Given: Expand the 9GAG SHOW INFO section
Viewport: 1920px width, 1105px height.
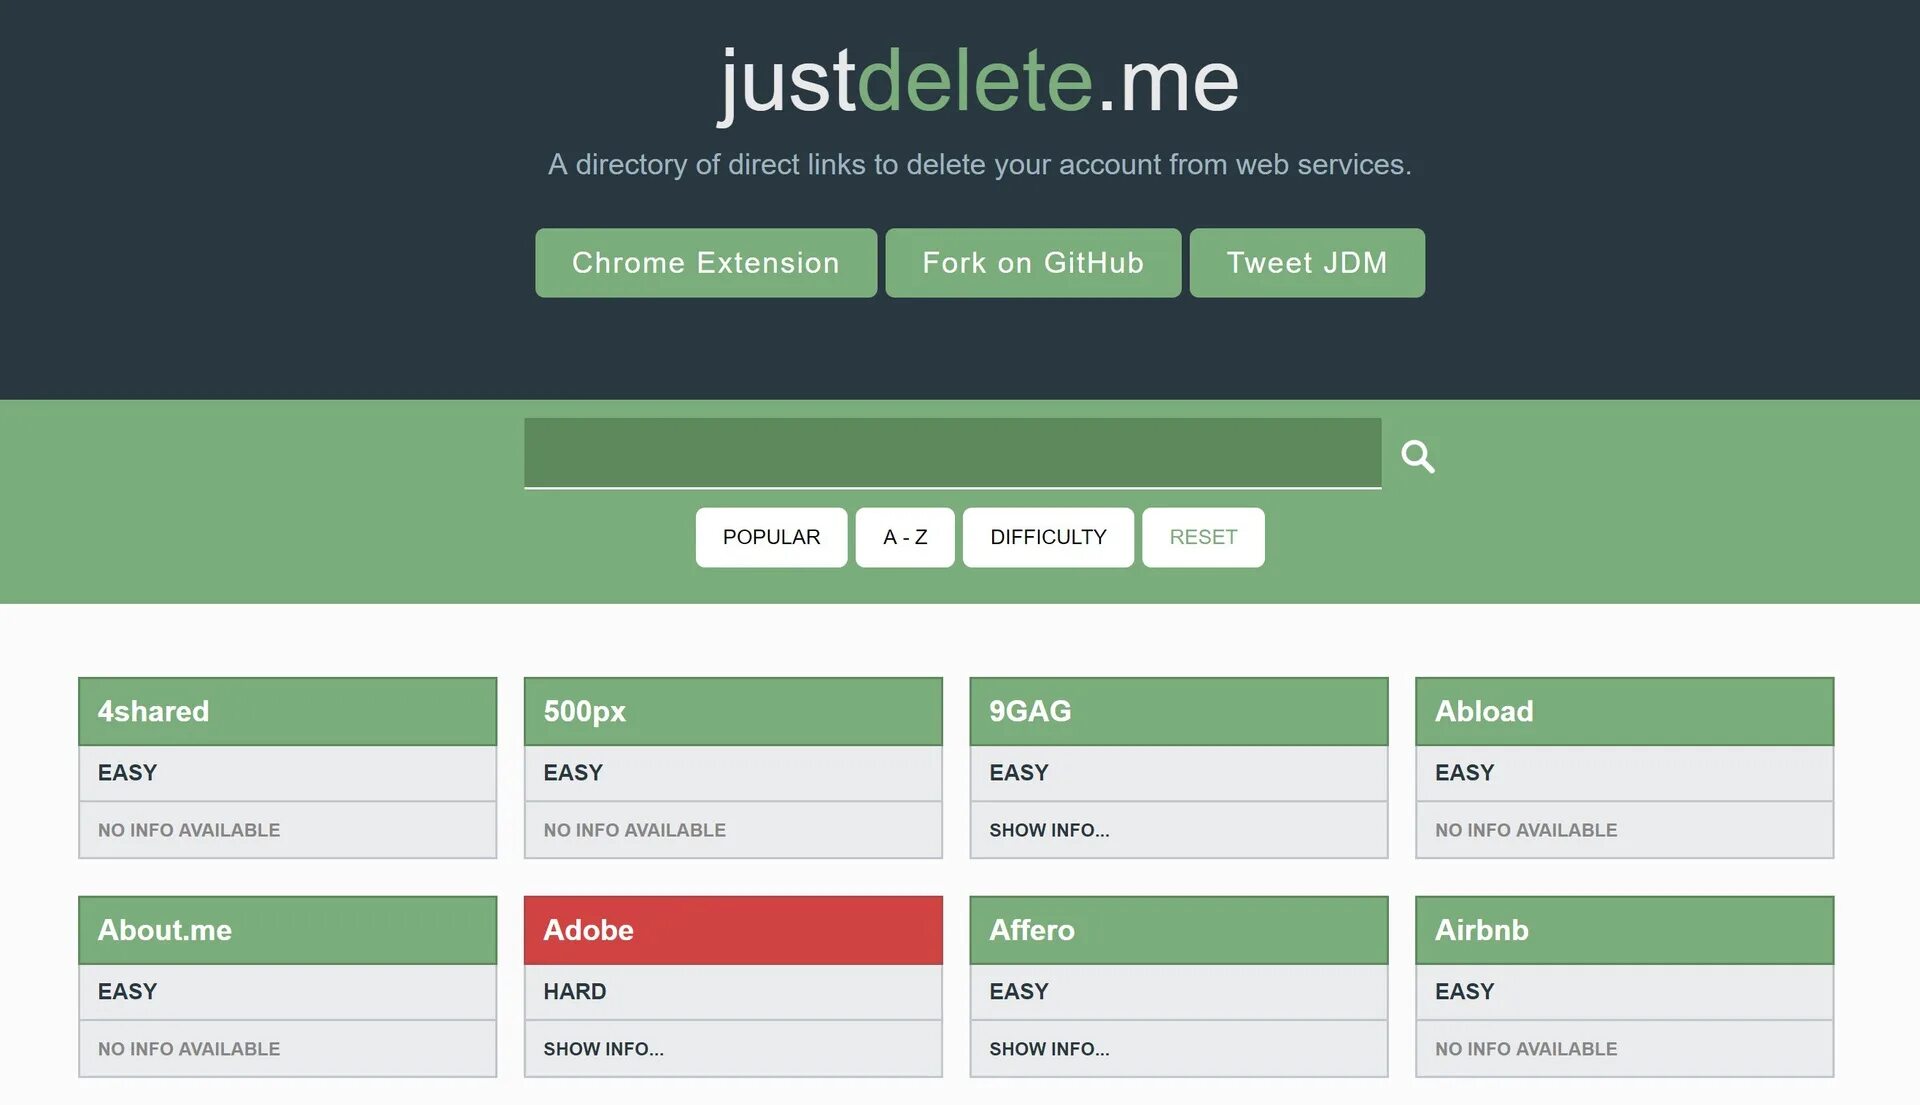Looking at the screenshot, I should [x=1048, y=828].
